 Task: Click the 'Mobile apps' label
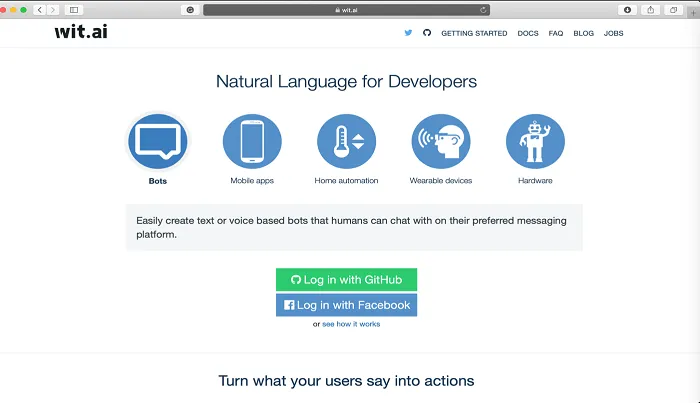coord(252,181)
